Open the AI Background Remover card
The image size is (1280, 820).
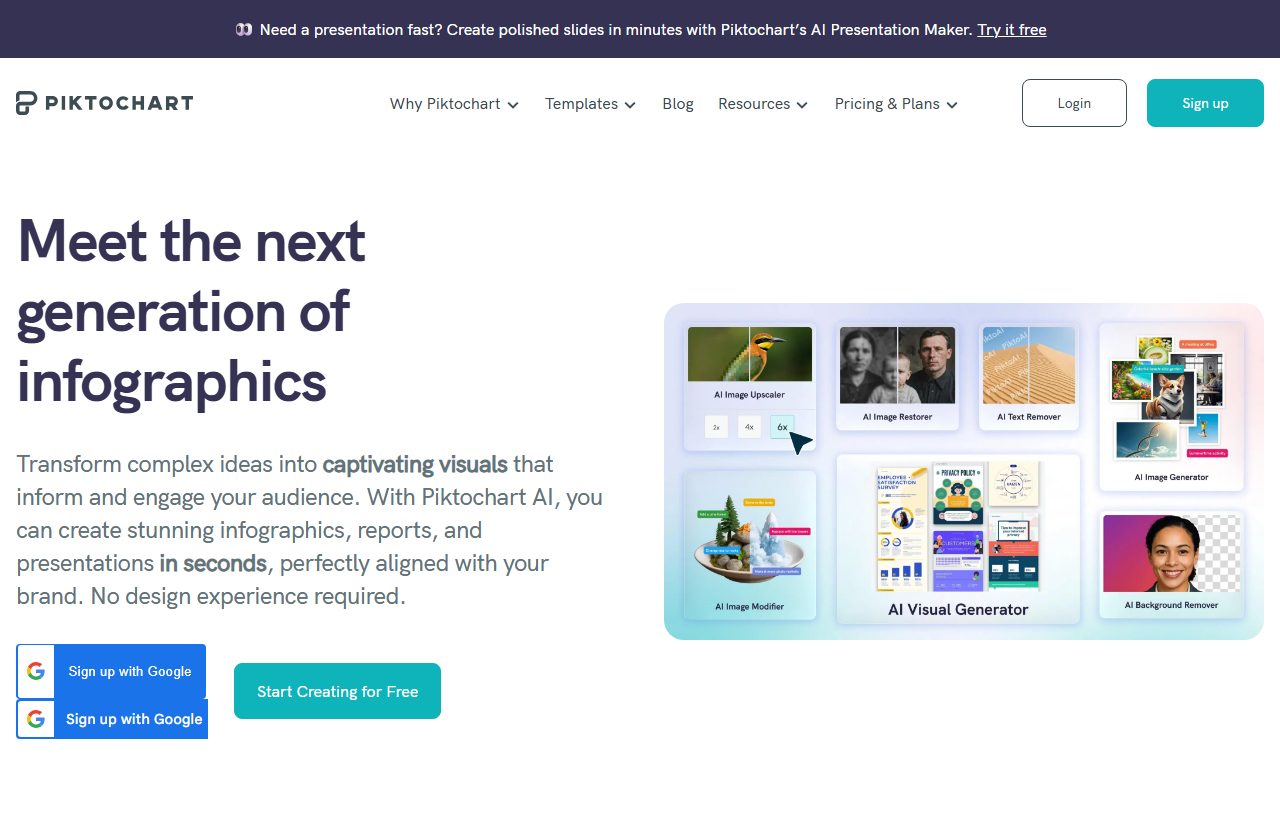tap(1171, 564)
